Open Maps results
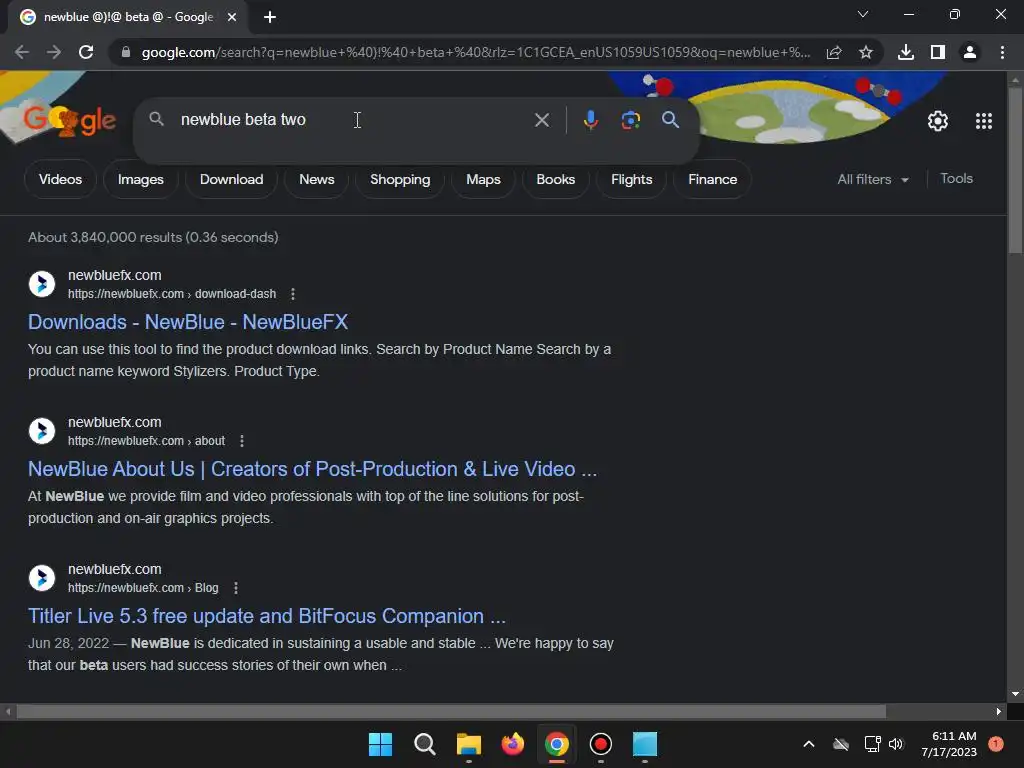The height and width of the screenshot is (768, 1024). coord(483,180)
